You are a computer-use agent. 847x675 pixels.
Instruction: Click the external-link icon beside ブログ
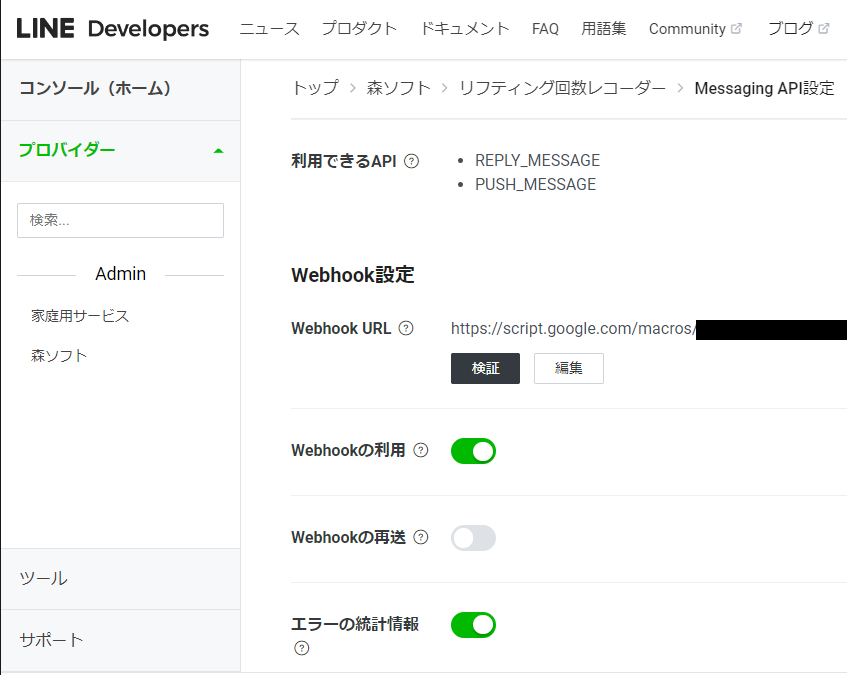[x=824, y=28]
